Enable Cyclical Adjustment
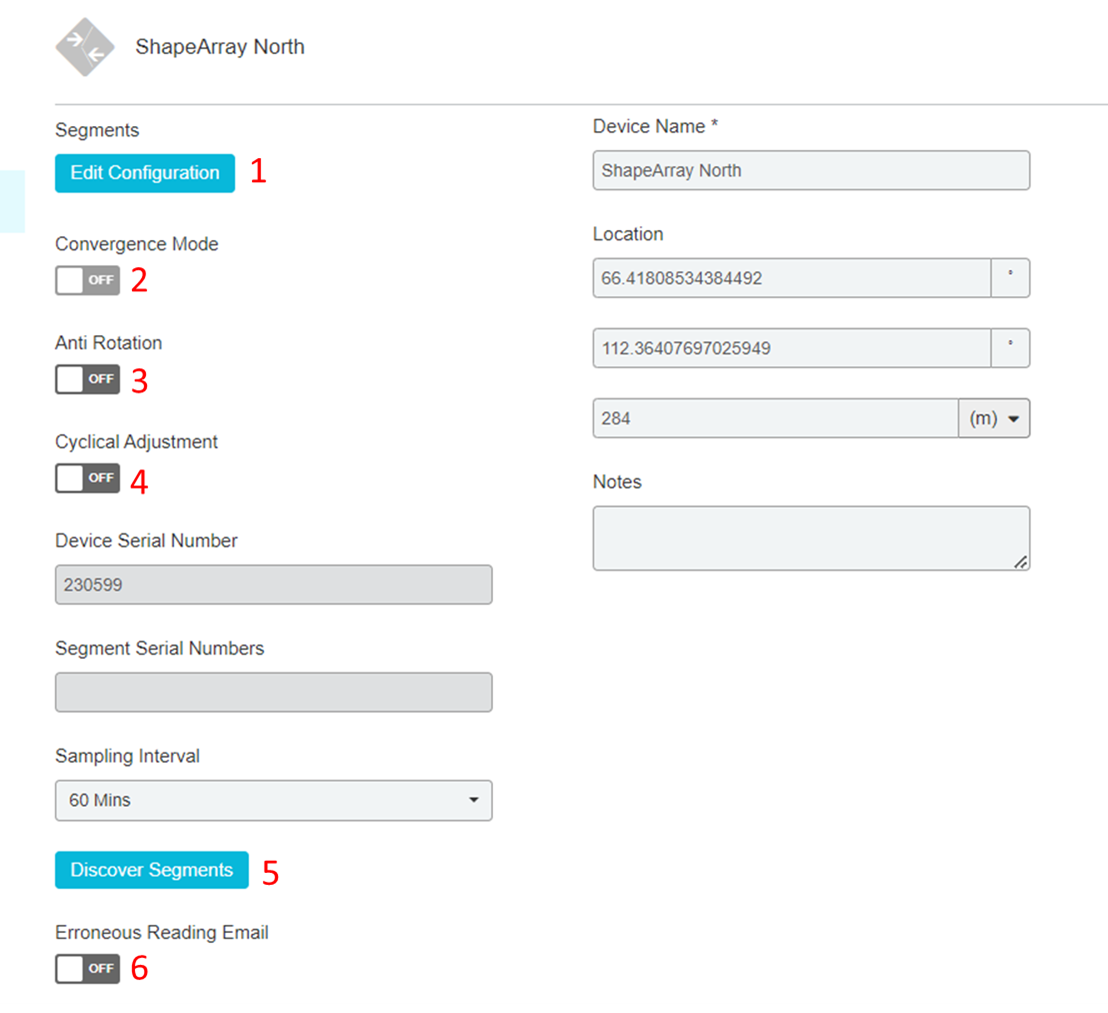This screenshot has height=1013, width=1108. 87,478
